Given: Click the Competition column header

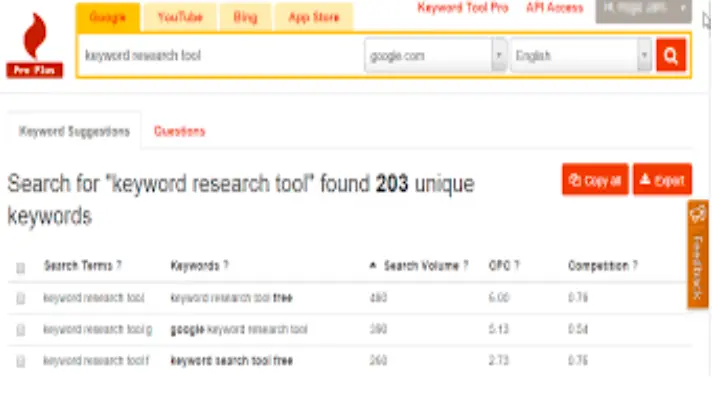Looking at the screenshot, I should (603, 266).
